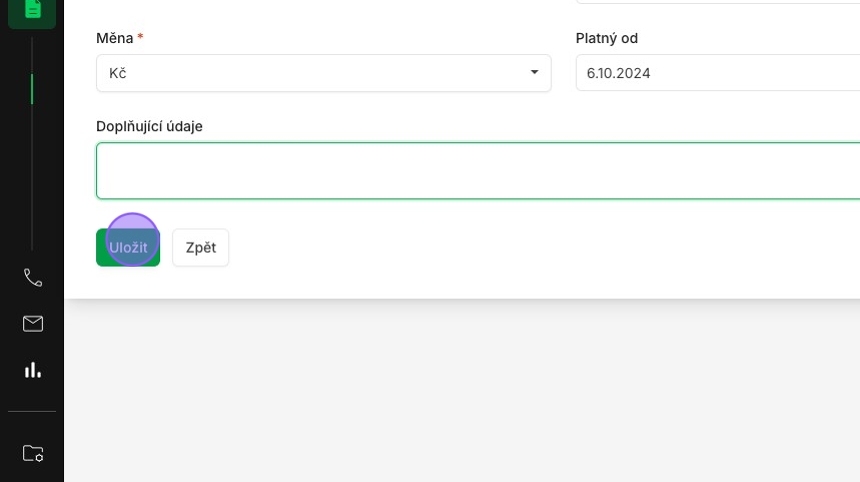Open the mail envelope icon in sidebar

click(x=33, y=324)
